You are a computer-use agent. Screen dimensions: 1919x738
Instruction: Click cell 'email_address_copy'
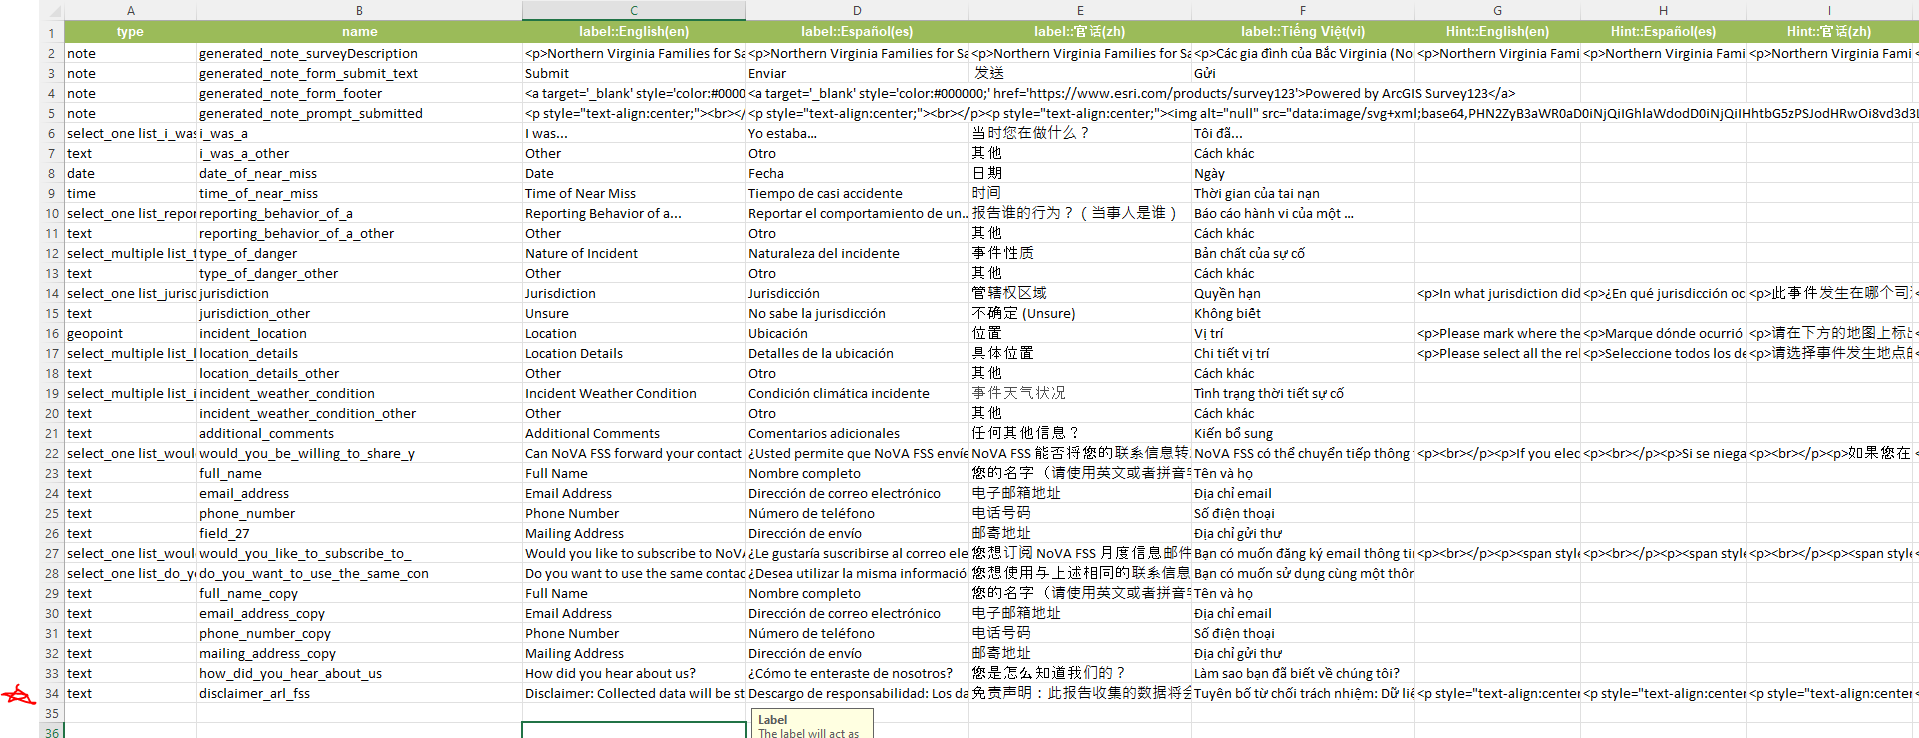point(359,613)
